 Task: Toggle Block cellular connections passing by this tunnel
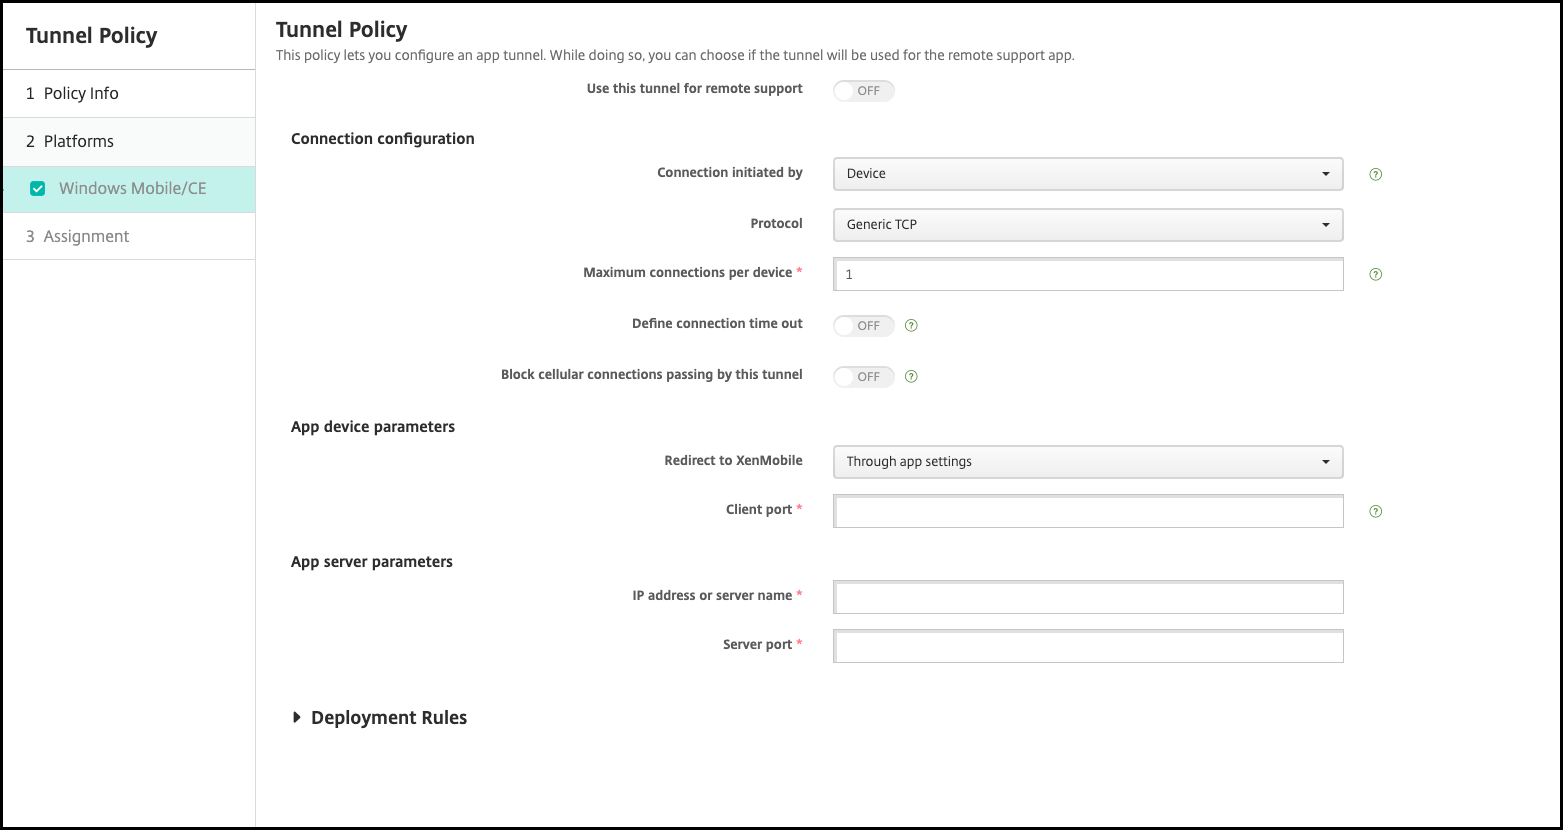click(863, 377)
